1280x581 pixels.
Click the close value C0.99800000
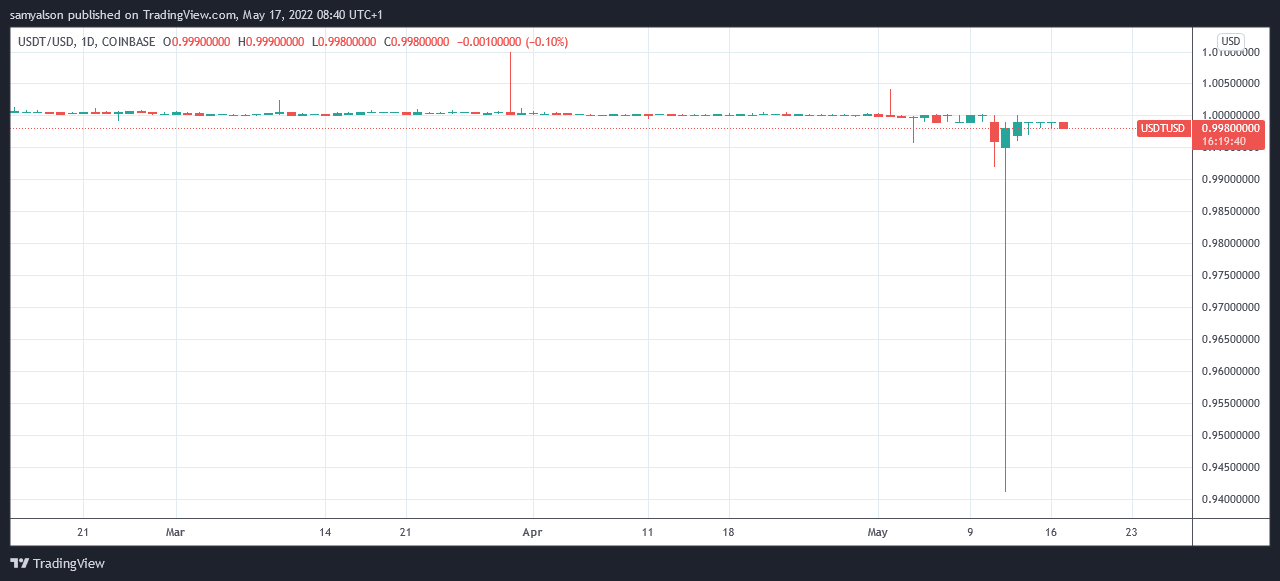pos(416,41)
